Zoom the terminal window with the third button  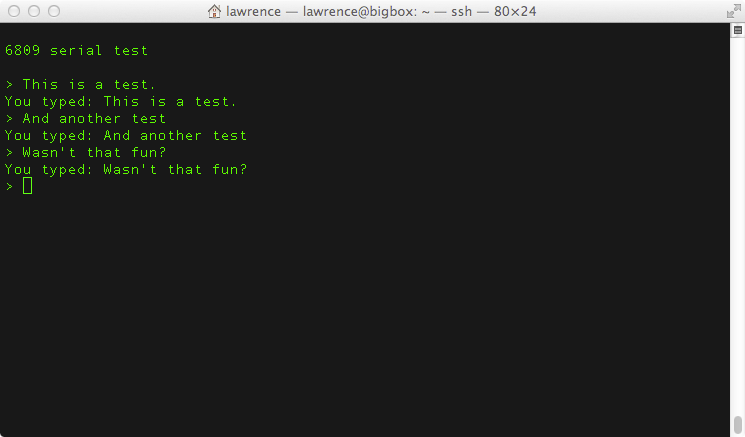(x=54, y=11)
